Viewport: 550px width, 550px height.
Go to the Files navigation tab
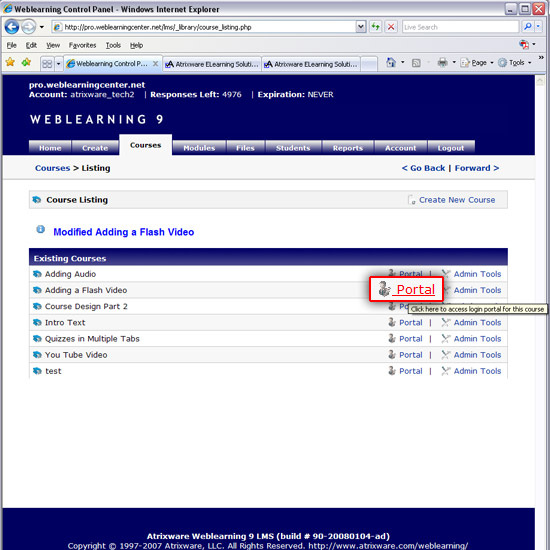(x=245, y=148)
